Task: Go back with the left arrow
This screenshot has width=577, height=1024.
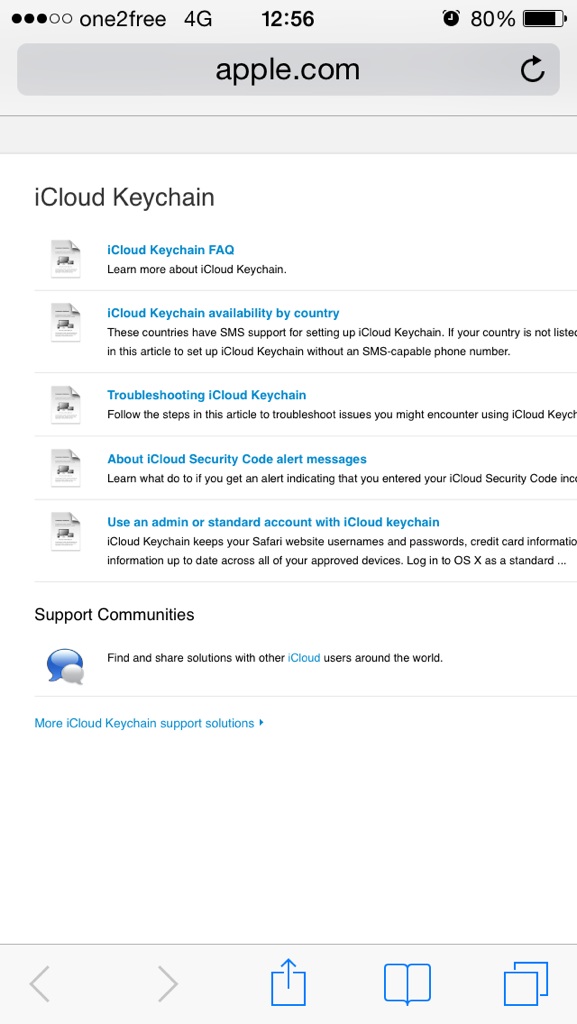Action: 40,984
